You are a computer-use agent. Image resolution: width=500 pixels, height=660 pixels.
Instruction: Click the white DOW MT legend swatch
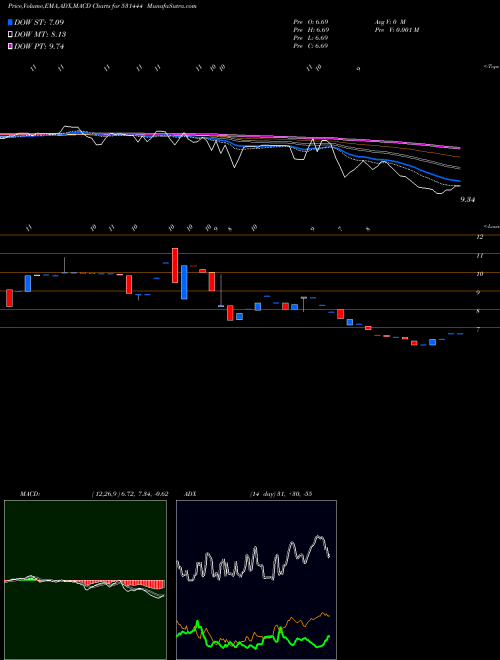coord(10,35)
